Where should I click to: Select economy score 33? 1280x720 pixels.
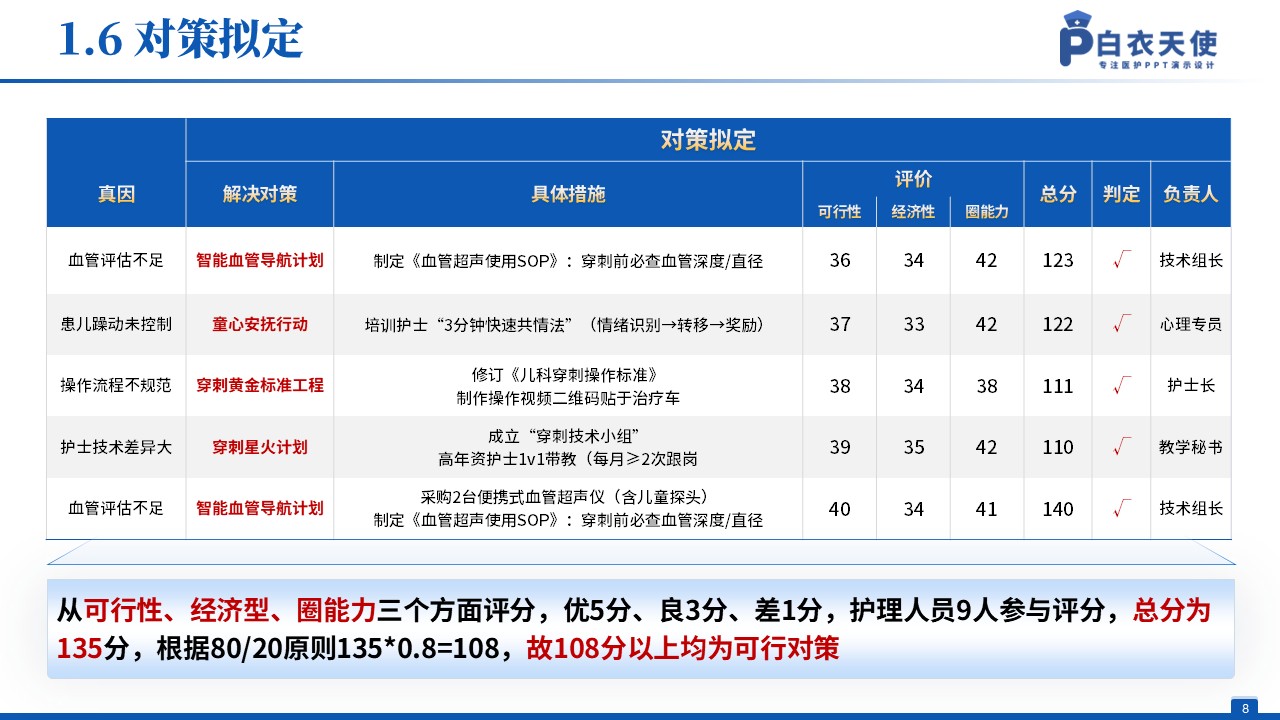(x=914, y=324)
